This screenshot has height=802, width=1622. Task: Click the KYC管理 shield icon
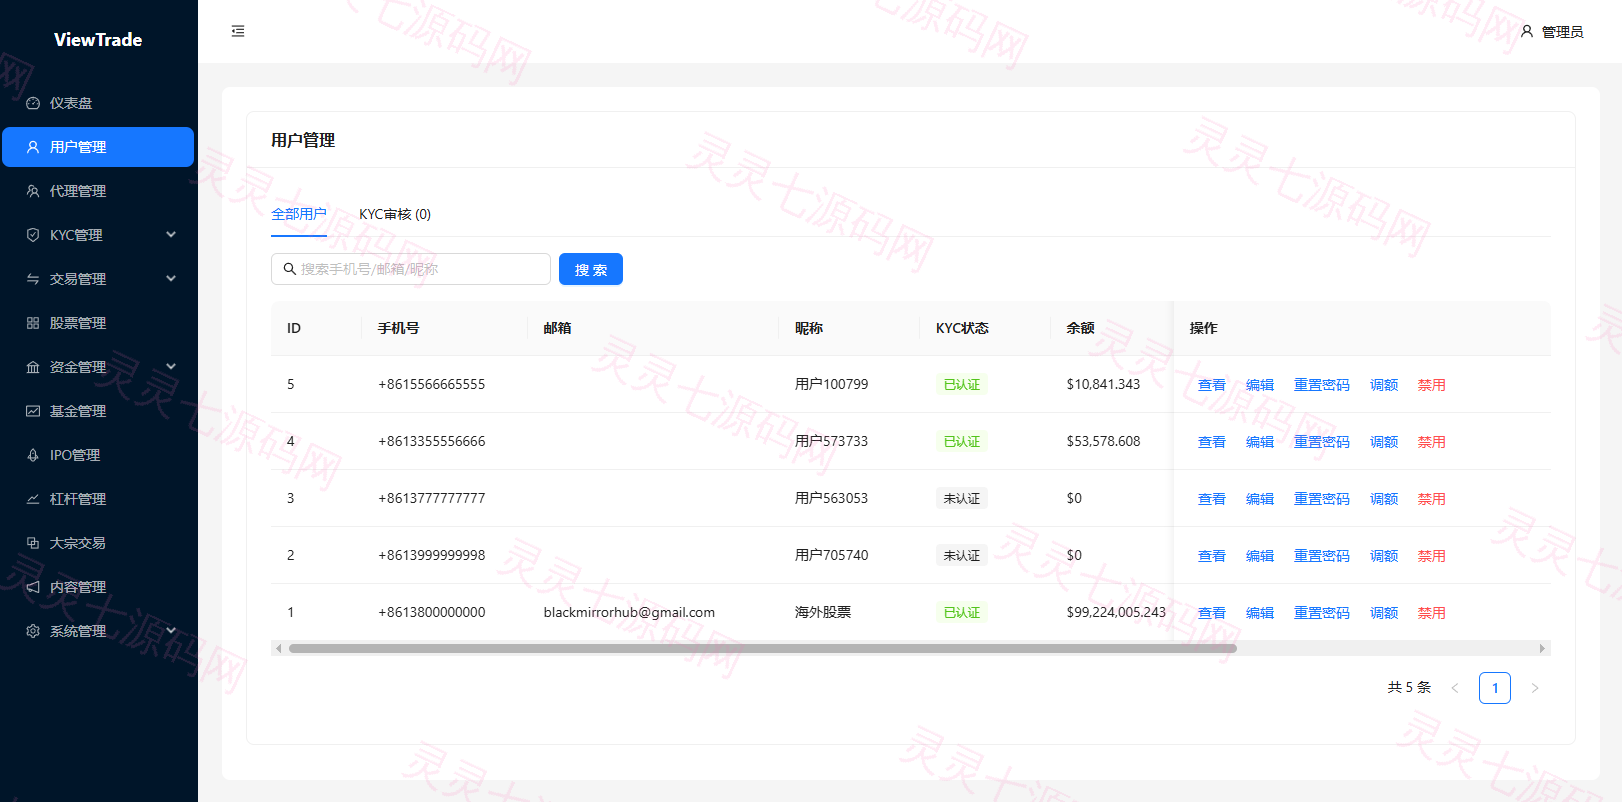click(x=33, y=235)
